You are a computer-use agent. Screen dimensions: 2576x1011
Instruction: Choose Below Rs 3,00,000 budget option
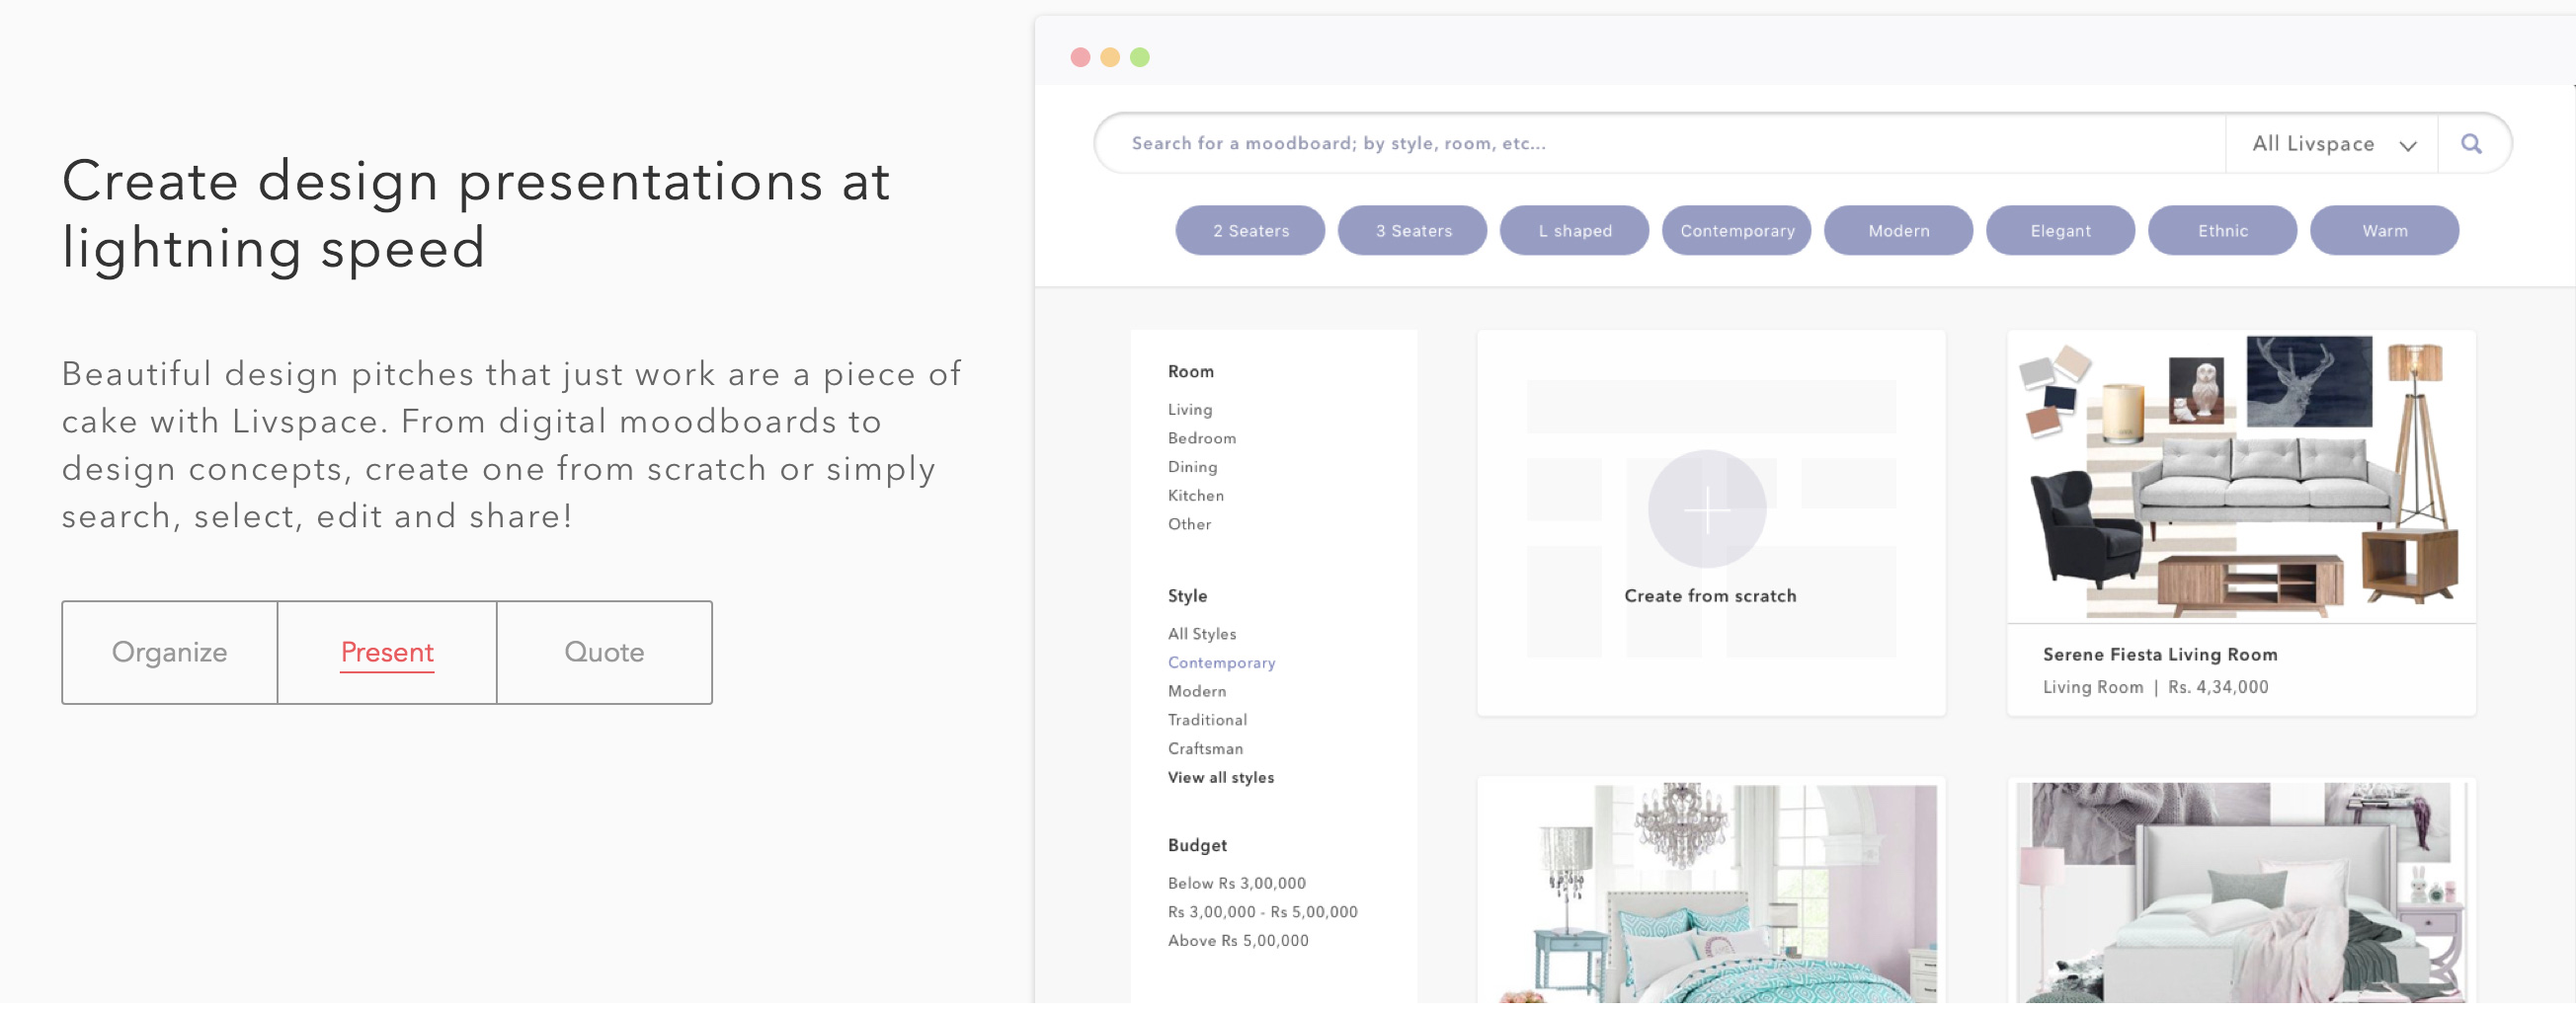pos(1236,883)
